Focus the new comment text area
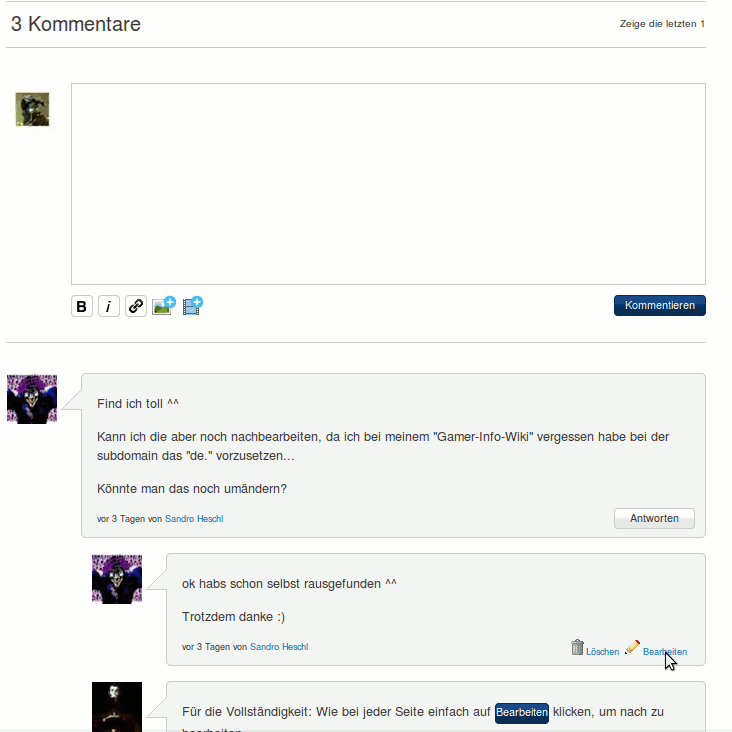 [x=388, y=184]
